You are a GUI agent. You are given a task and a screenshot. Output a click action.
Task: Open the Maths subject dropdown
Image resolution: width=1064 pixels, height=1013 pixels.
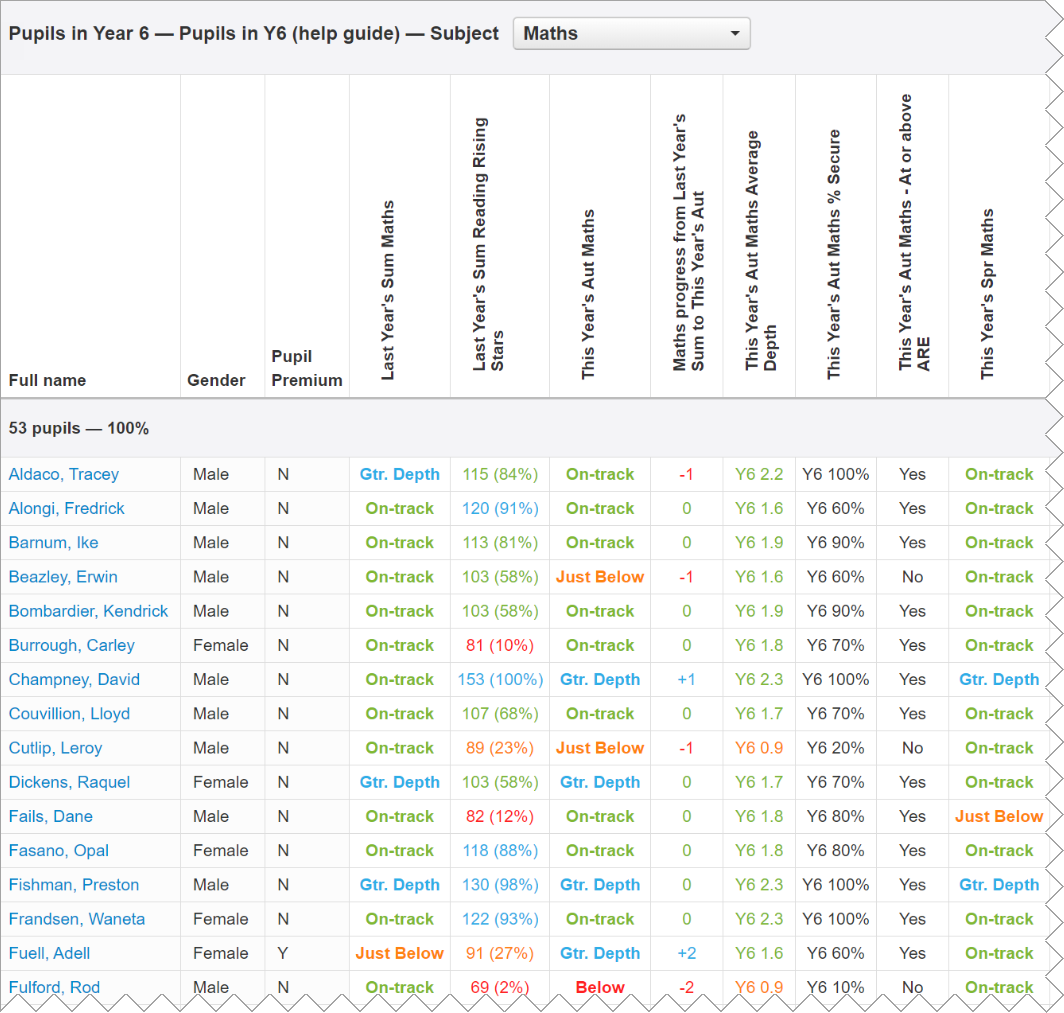631,33
